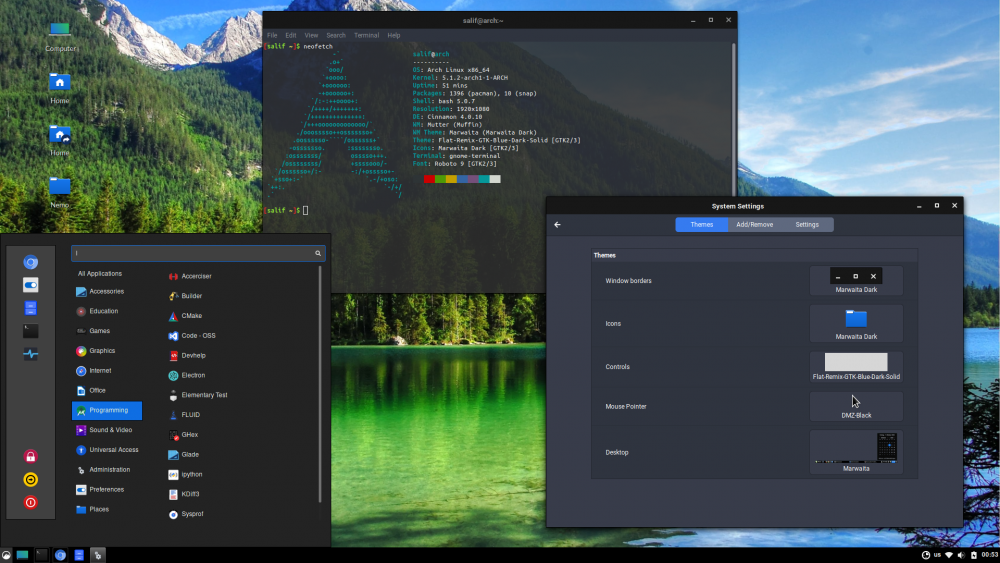Click the battery tray icon
This screenshot has height=563, width=1000.
(x=973, y=555)
